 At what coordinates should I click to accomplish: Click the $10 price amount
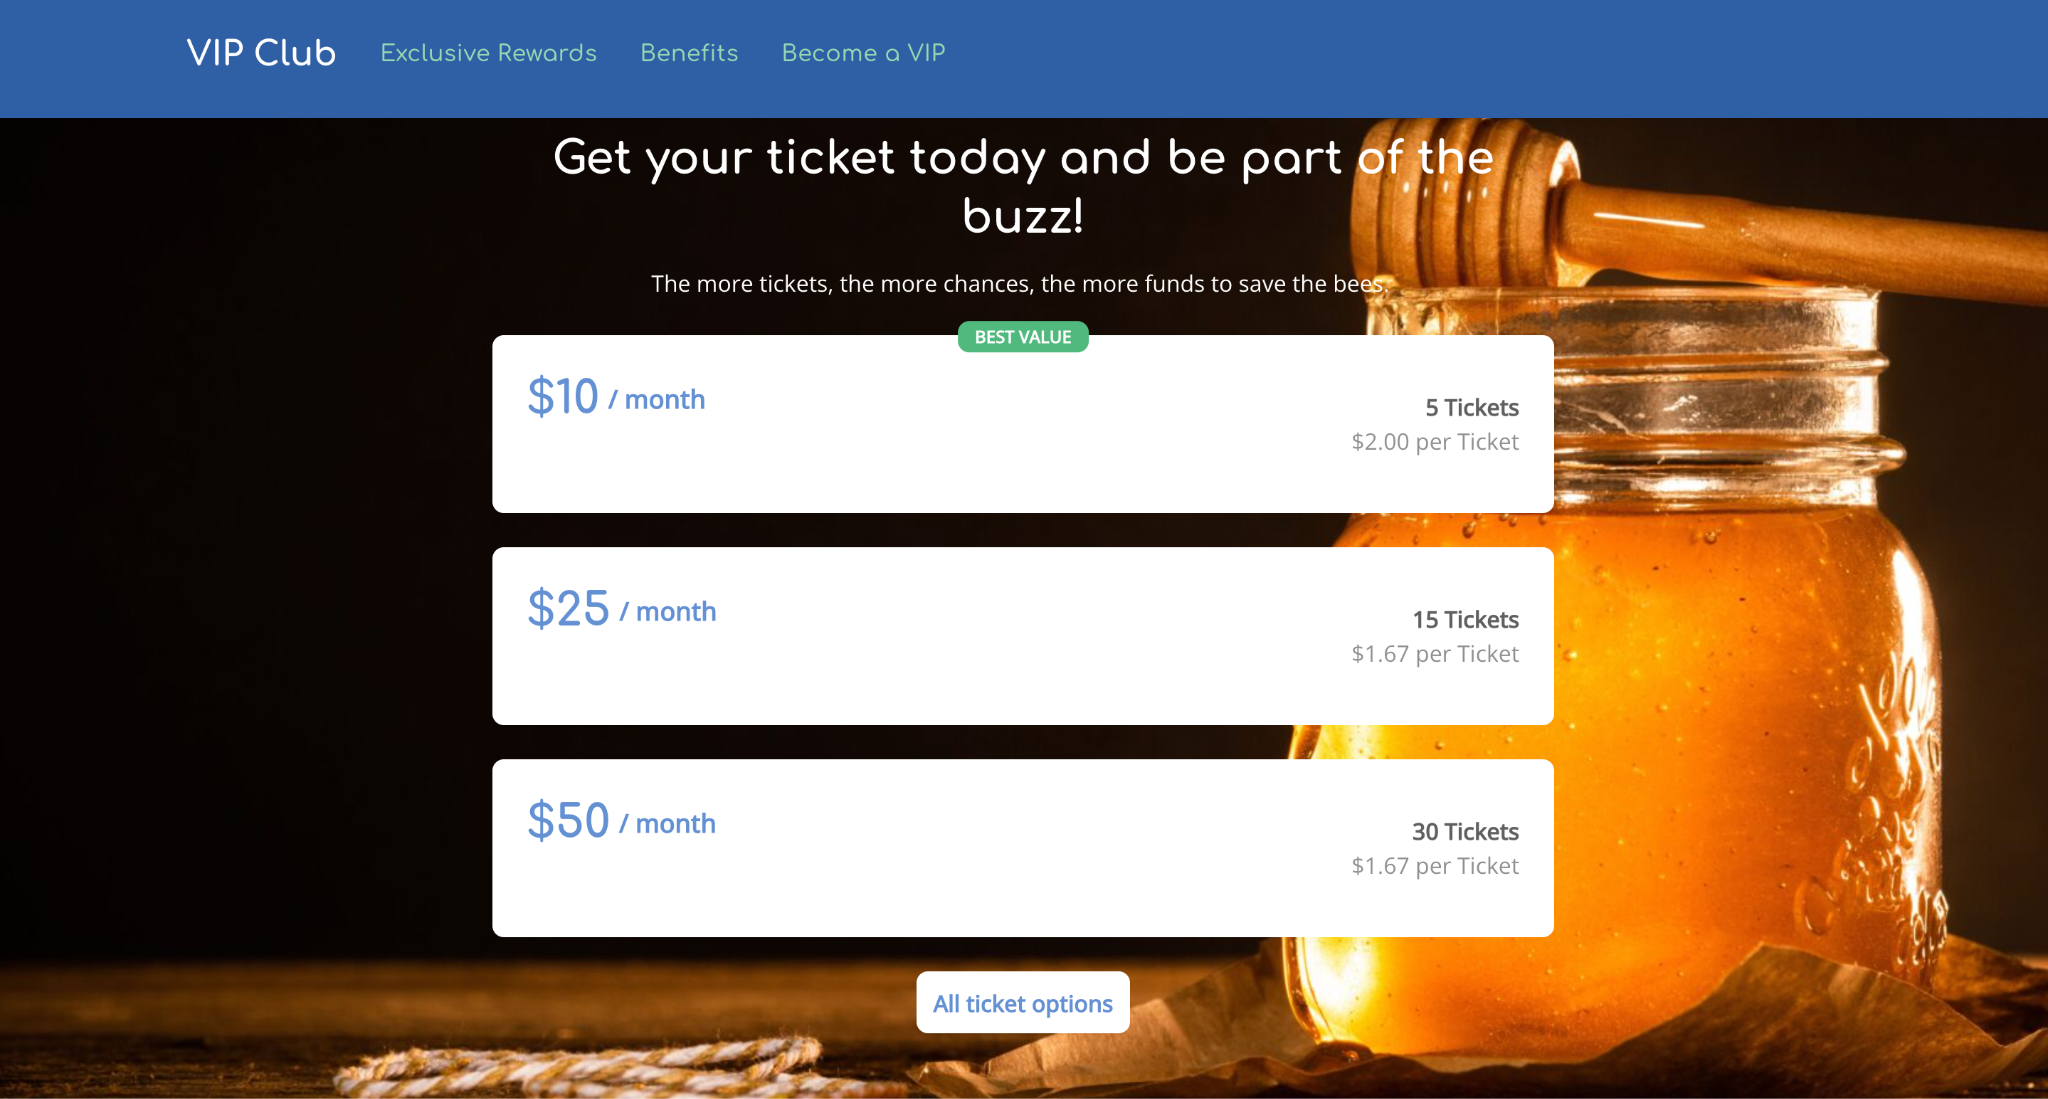pyautogui.click(x=563, y=397)
